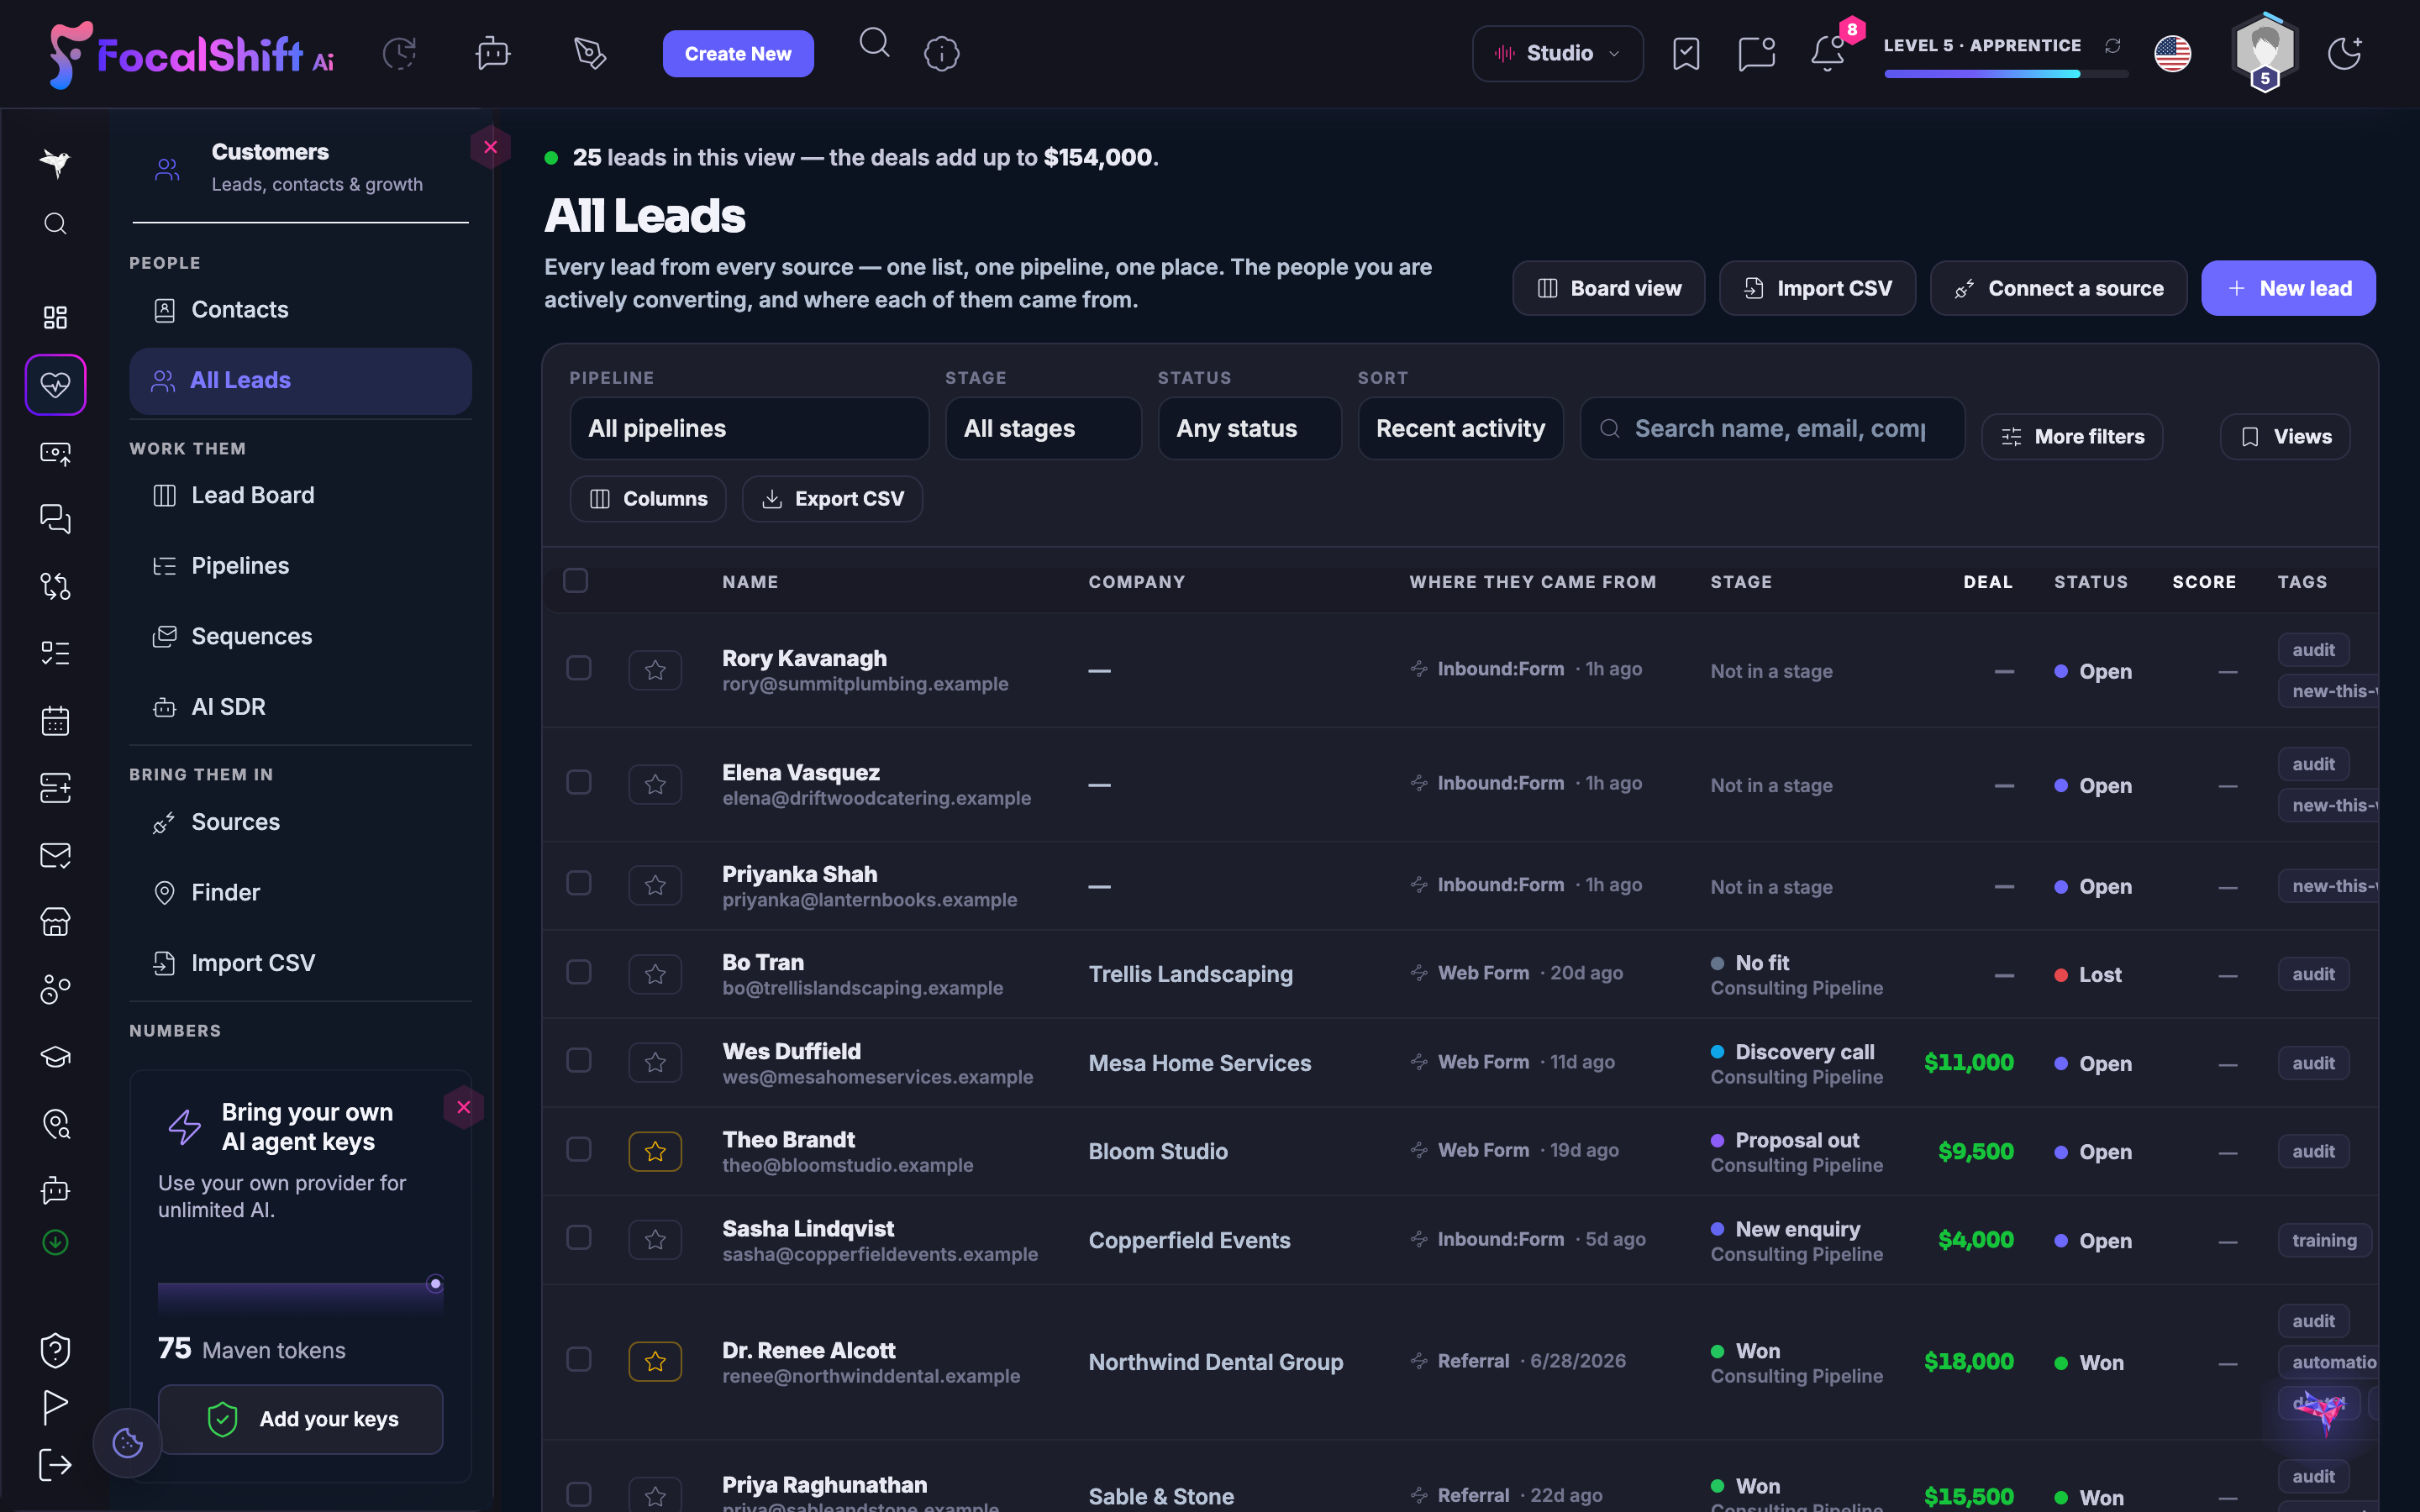Image resolution: width=2420 pixels, height=1512 pixels.
Task: Expand the Studio workspace switcher
Action: [x=1557, y=54]
